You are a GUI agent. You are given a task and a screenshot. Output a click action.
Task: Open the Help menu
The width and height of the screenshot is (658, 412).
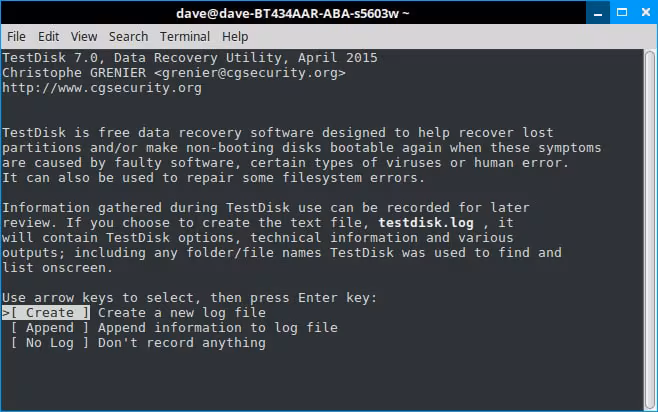pos(235,36)
